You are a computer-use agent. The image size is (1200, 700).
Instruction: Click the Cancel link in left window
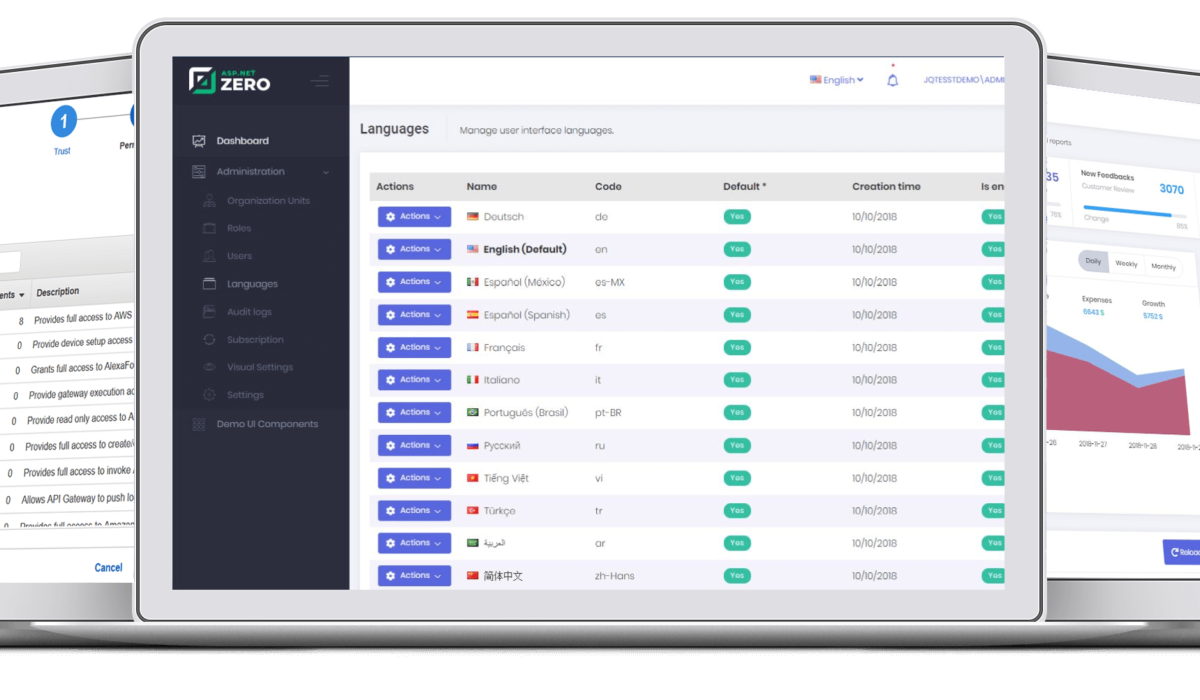point(108,567)
